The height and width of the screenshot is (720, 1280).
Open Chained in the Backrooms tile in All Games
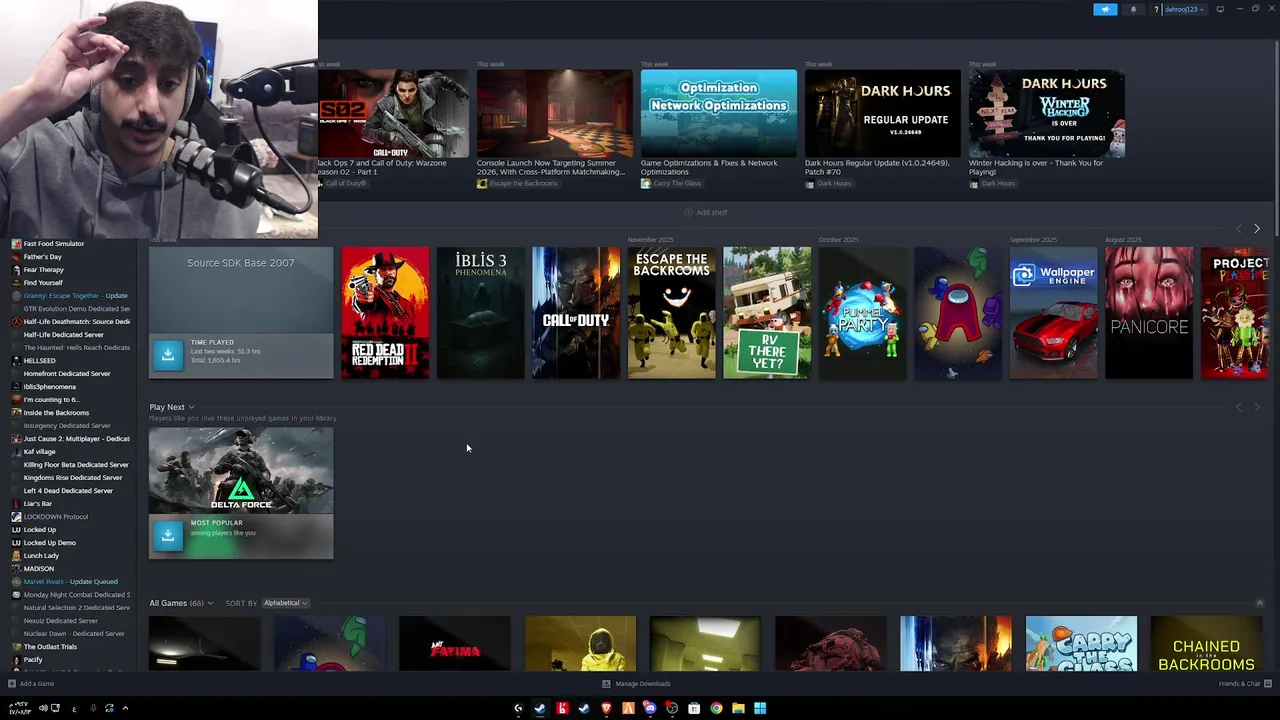(x=1206, y=644)
